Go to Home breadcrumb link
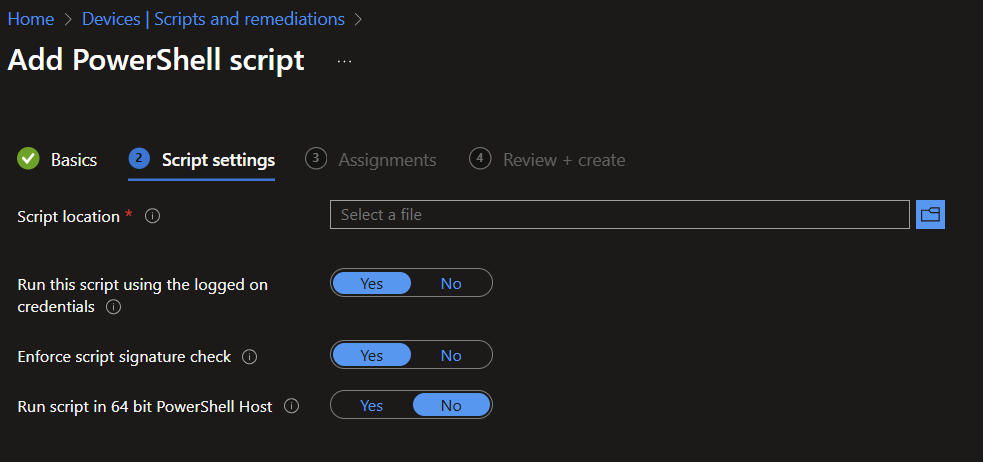 (x=30, y=19)
